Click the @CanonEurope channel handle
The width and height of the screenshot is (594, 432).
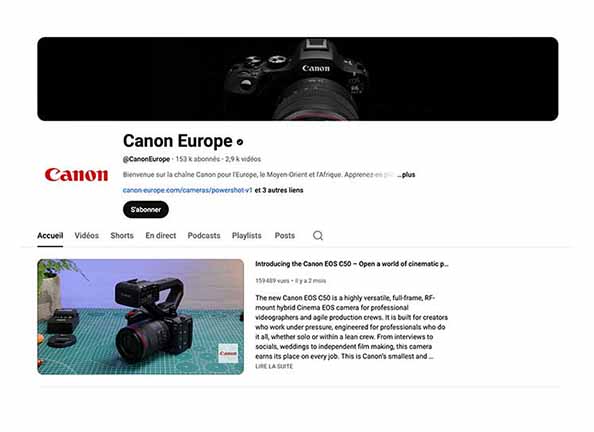(x=146, y=159)
